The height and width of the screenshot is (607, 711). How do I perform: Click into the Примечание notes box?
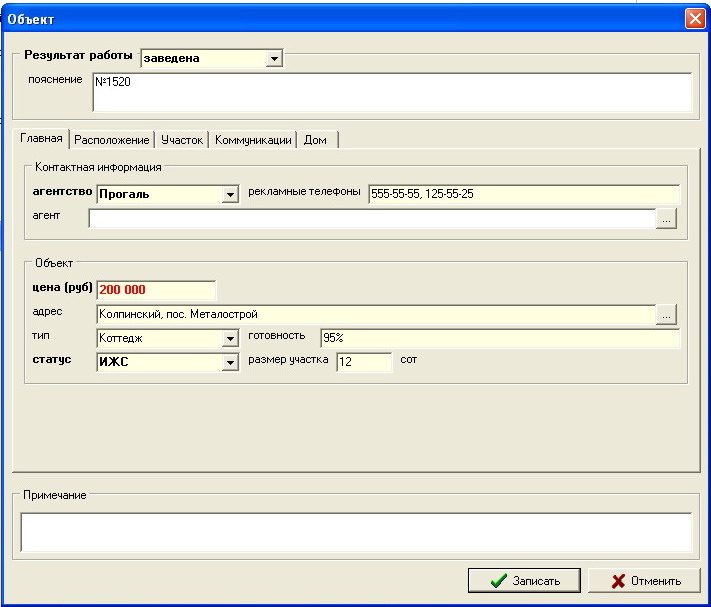[355, 532]
